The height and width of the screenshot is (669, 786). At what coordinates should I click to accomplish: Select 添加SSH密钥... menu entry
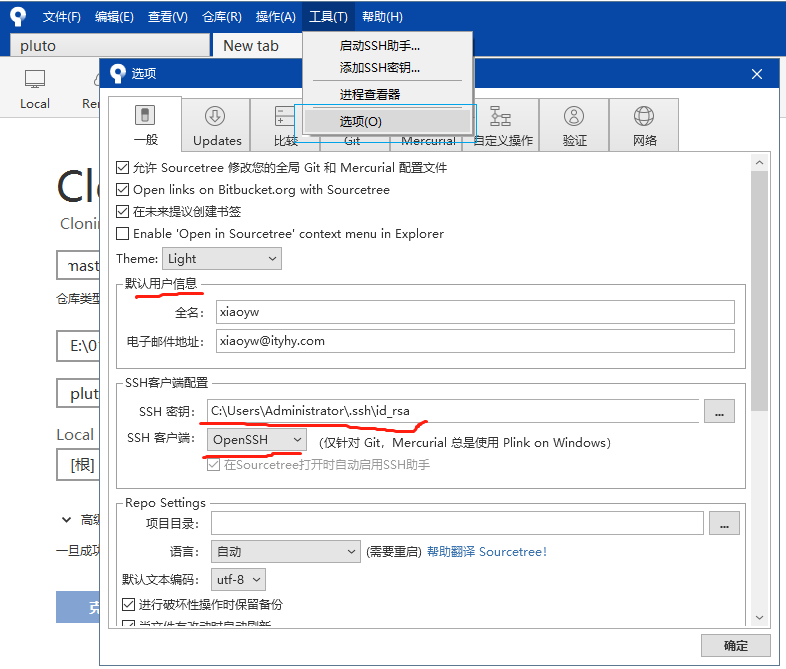point(387,67)
